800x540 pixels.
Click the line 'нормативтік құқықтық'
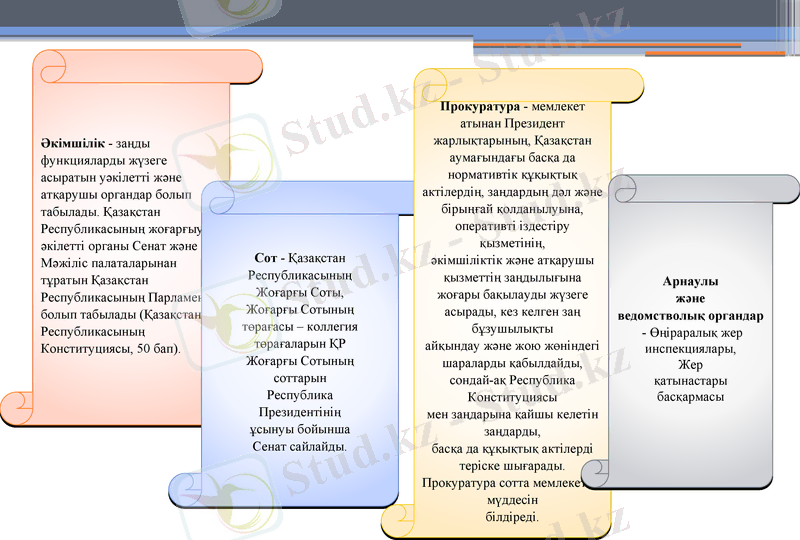(512, 175)
